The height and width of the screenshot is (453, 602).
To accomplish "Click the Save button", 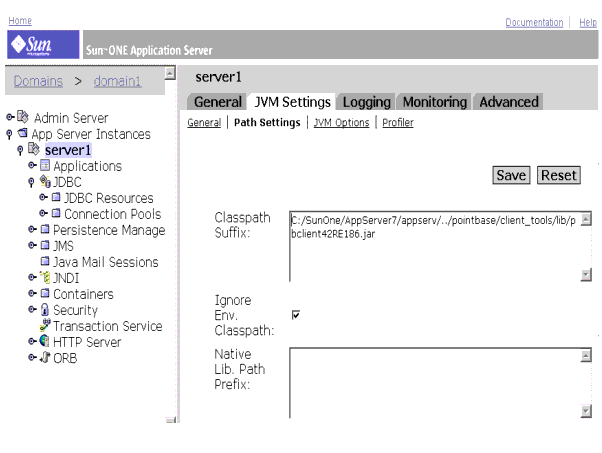I will click(x=511, y=175).
